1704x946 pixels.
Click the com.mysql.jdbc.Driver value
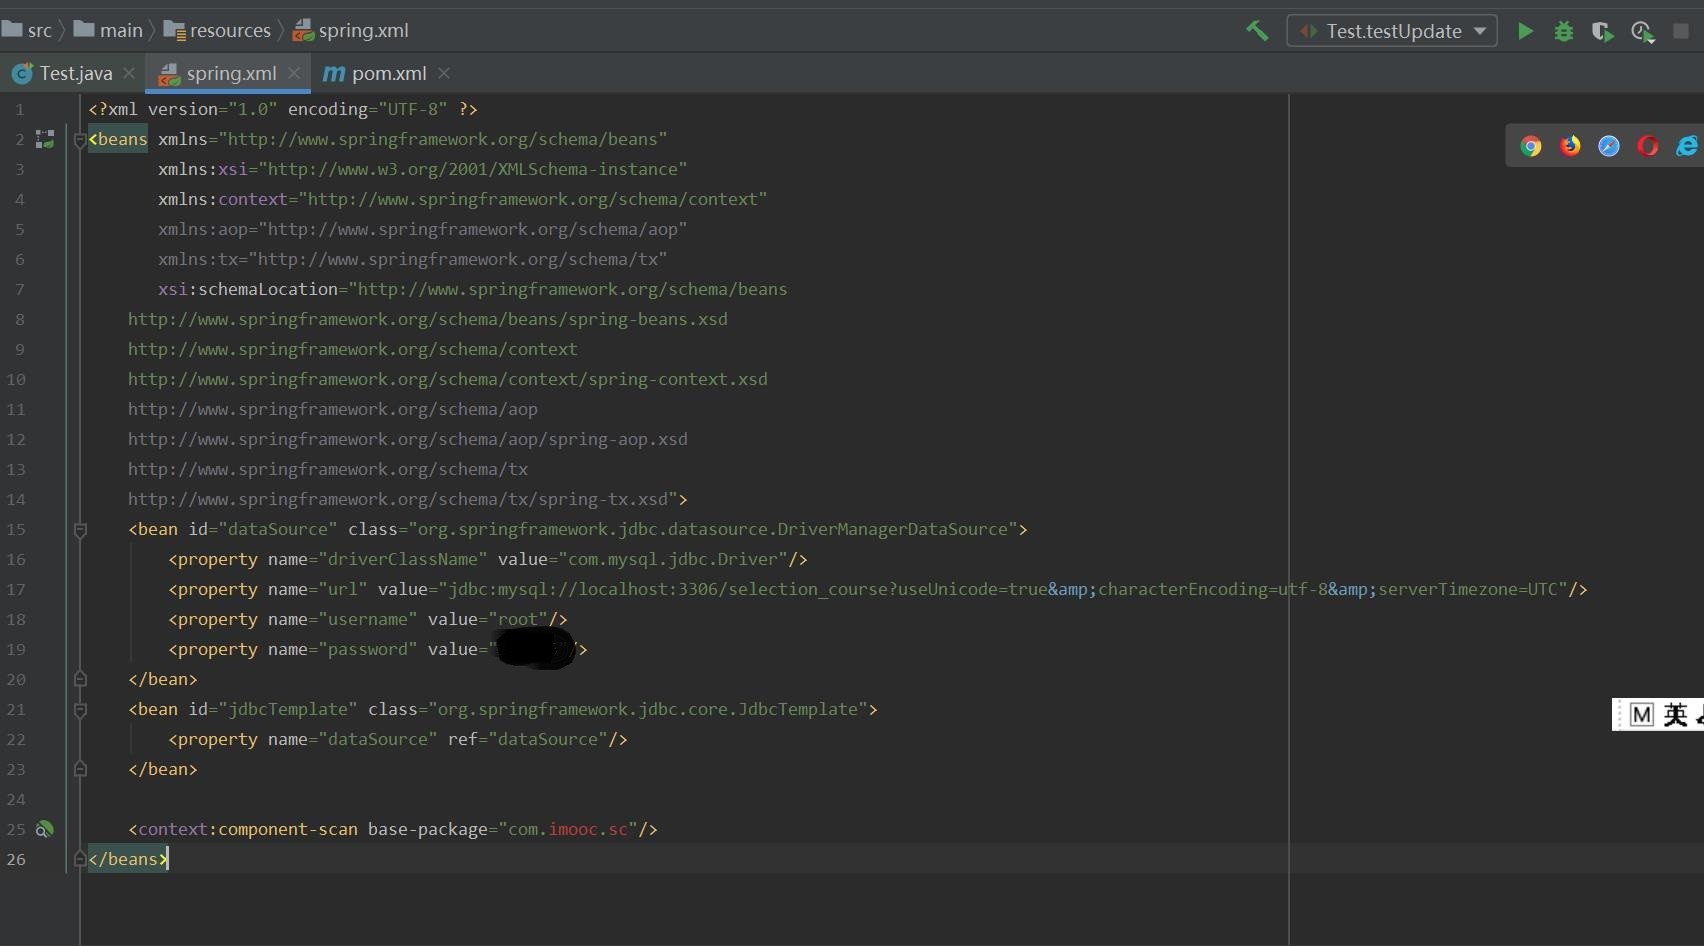(672, 559)
